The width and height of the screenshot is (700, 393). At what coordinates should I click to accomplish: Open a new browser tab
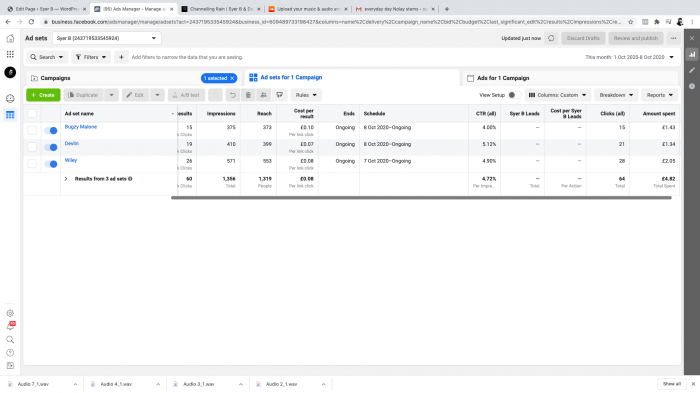click(447, 9)
